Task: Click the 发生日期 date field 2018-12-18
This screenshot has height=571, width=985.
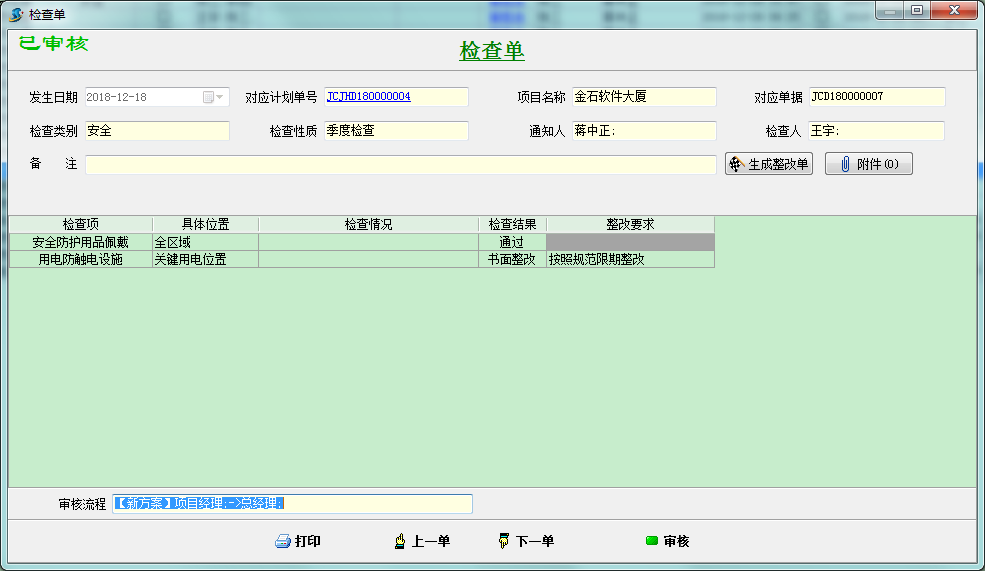Action: pos(157,97)
